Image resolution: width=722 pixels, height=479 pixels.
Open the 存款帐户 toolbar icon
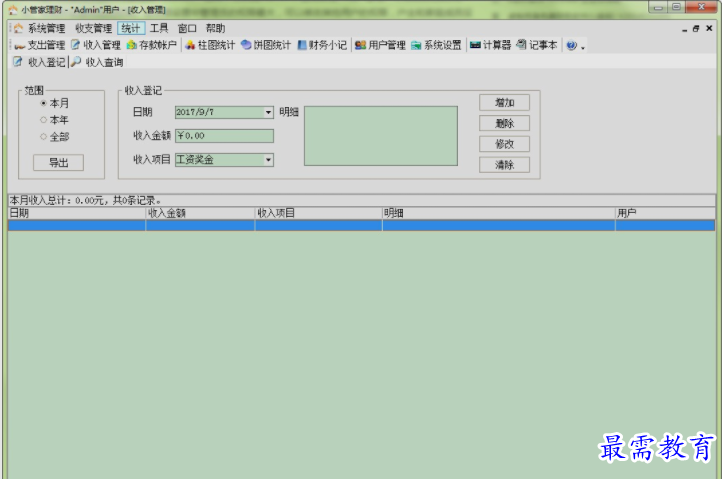[x=151, y=45]
